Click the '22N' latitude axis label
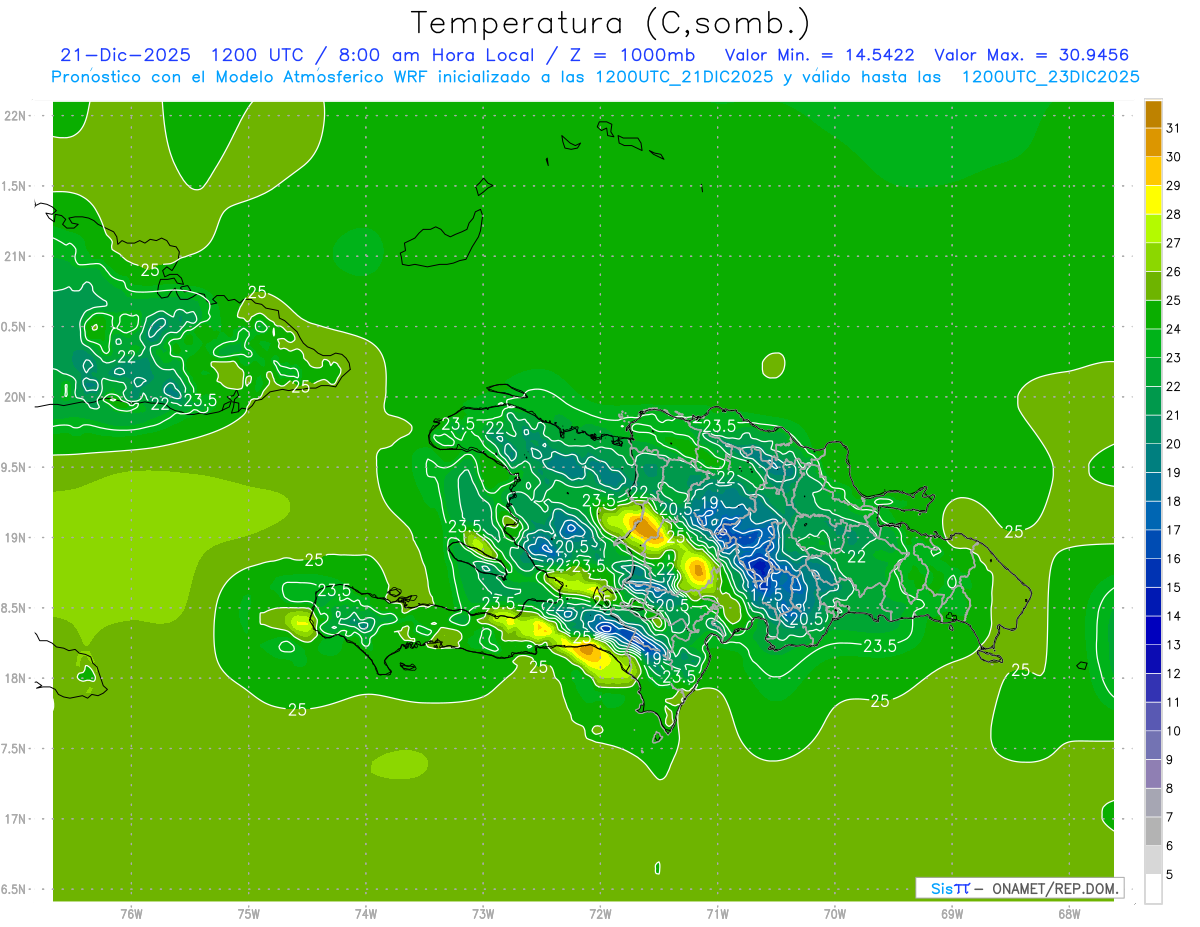1200x927 pixels. coord(15,116)
